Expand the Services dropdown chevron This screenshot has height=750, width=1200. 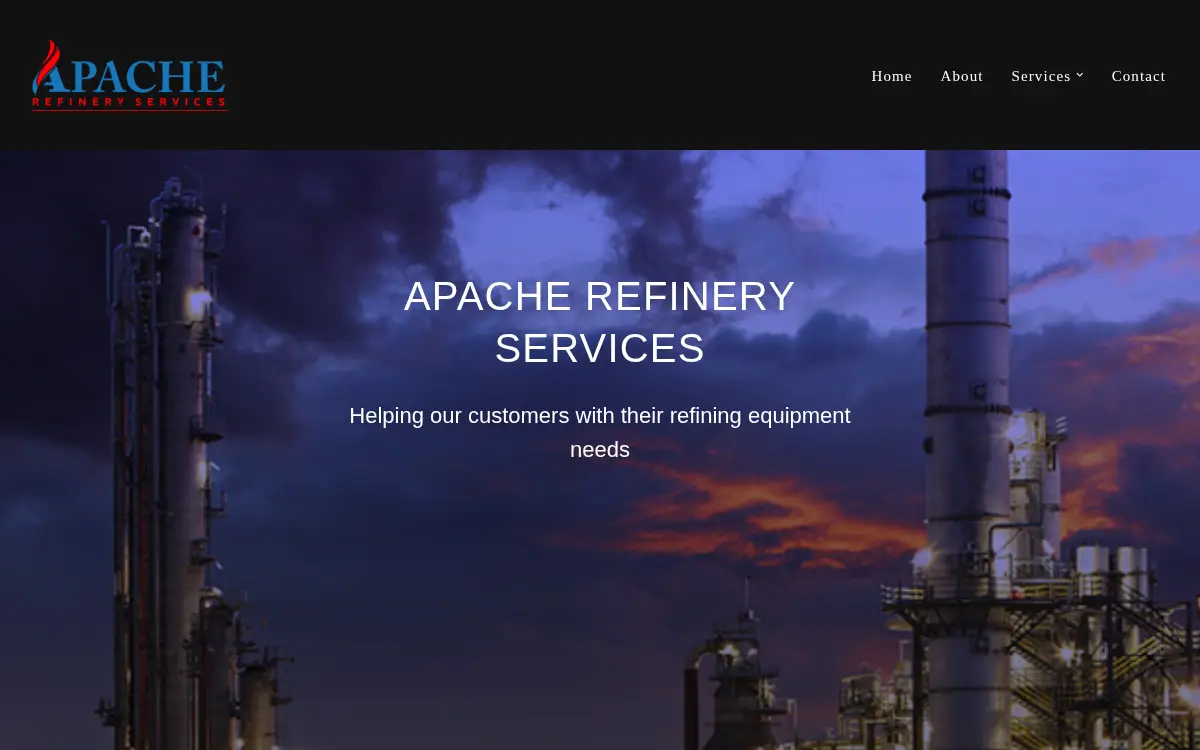click(1080, 75)
